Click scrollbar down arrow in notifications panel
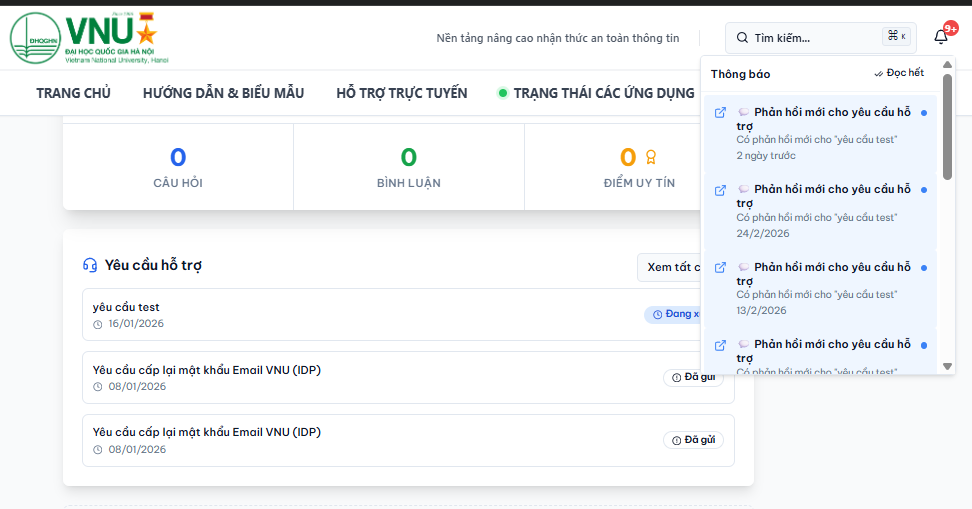Viewport: 972px width, 509px height. [947, 367]
